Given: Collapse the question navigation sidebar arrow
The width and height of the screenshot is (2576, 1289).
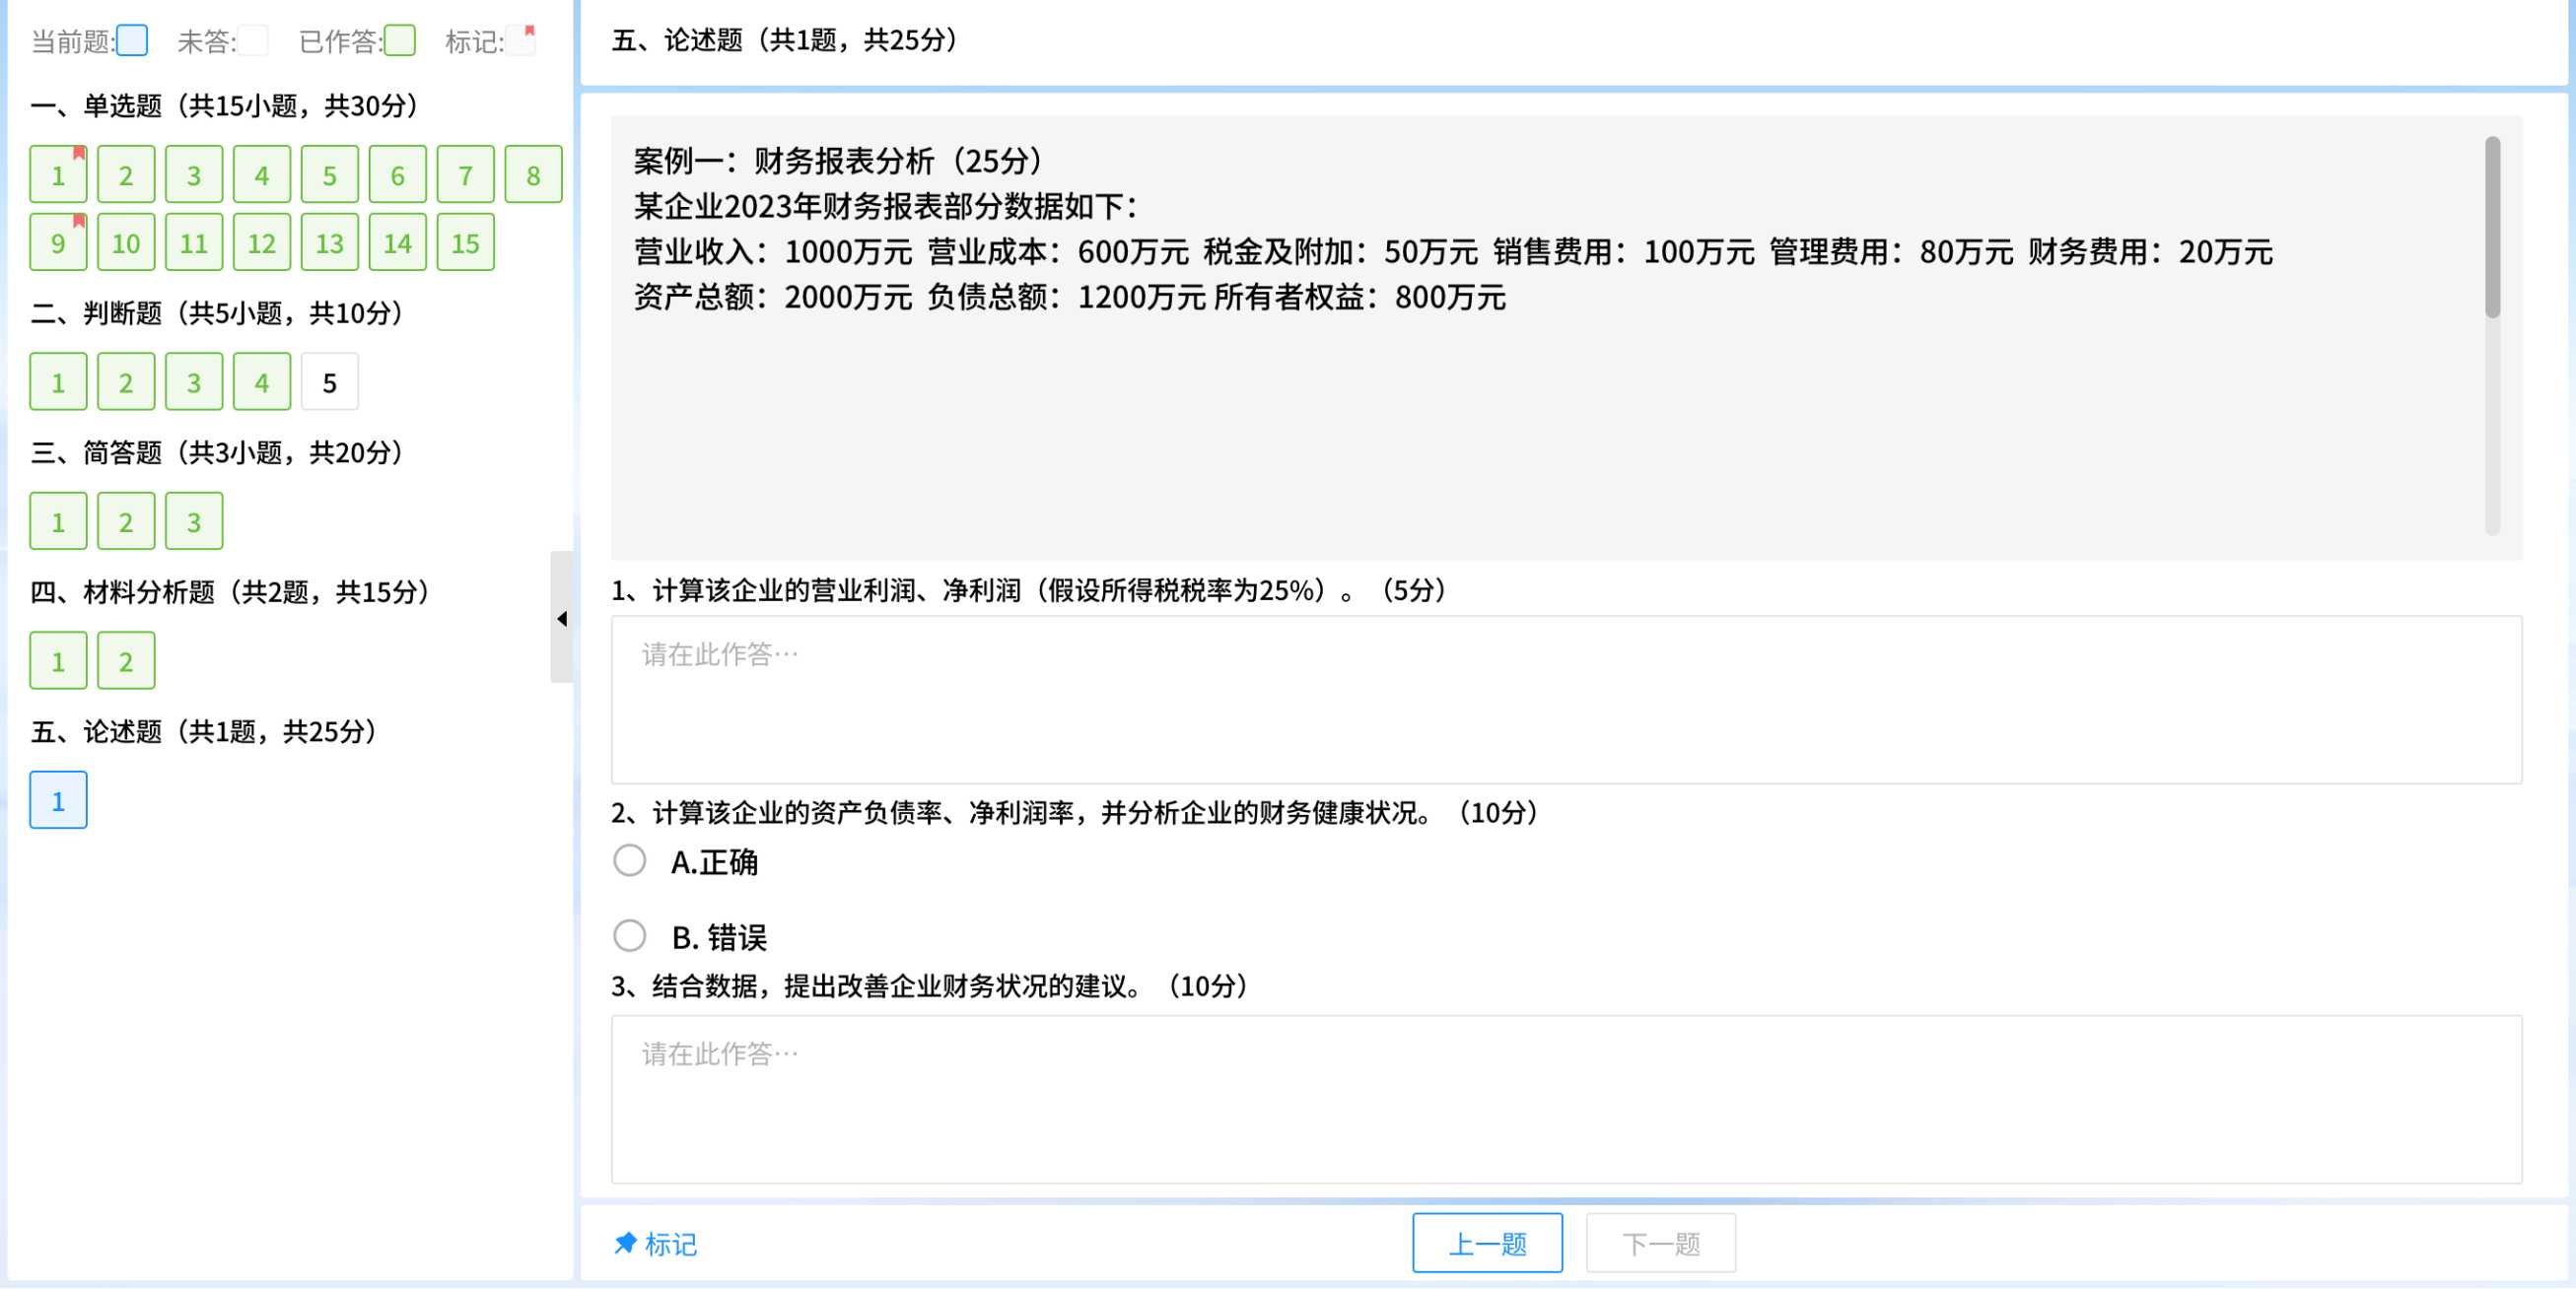Looking at the screenshot, I should [562, 618].
